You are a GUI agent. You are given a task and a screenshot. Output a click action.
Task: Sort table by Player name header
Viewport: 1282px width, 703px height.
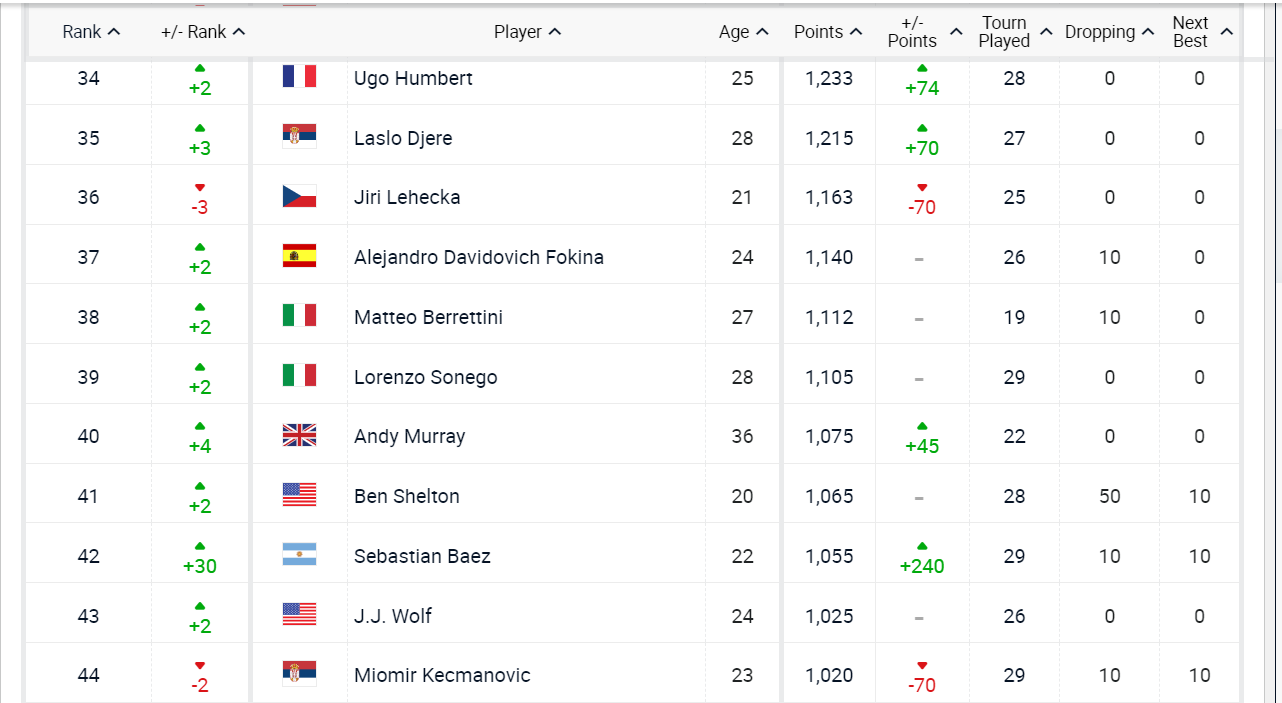pos(527,32)
